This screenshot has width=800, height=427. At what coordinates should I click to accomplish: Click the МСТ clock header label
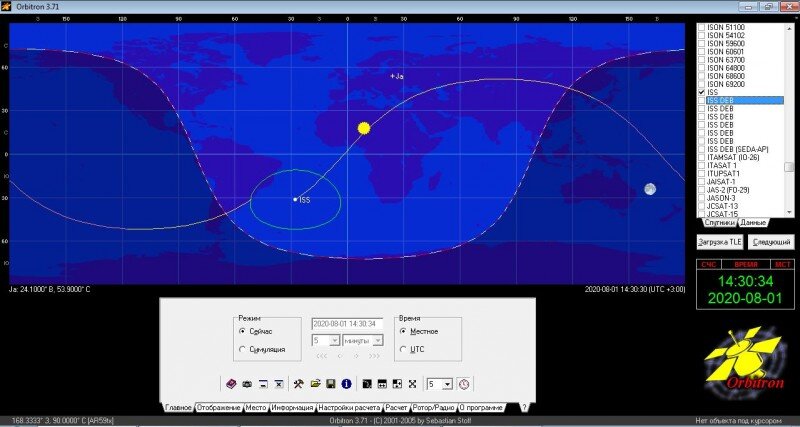coord(783,264)
